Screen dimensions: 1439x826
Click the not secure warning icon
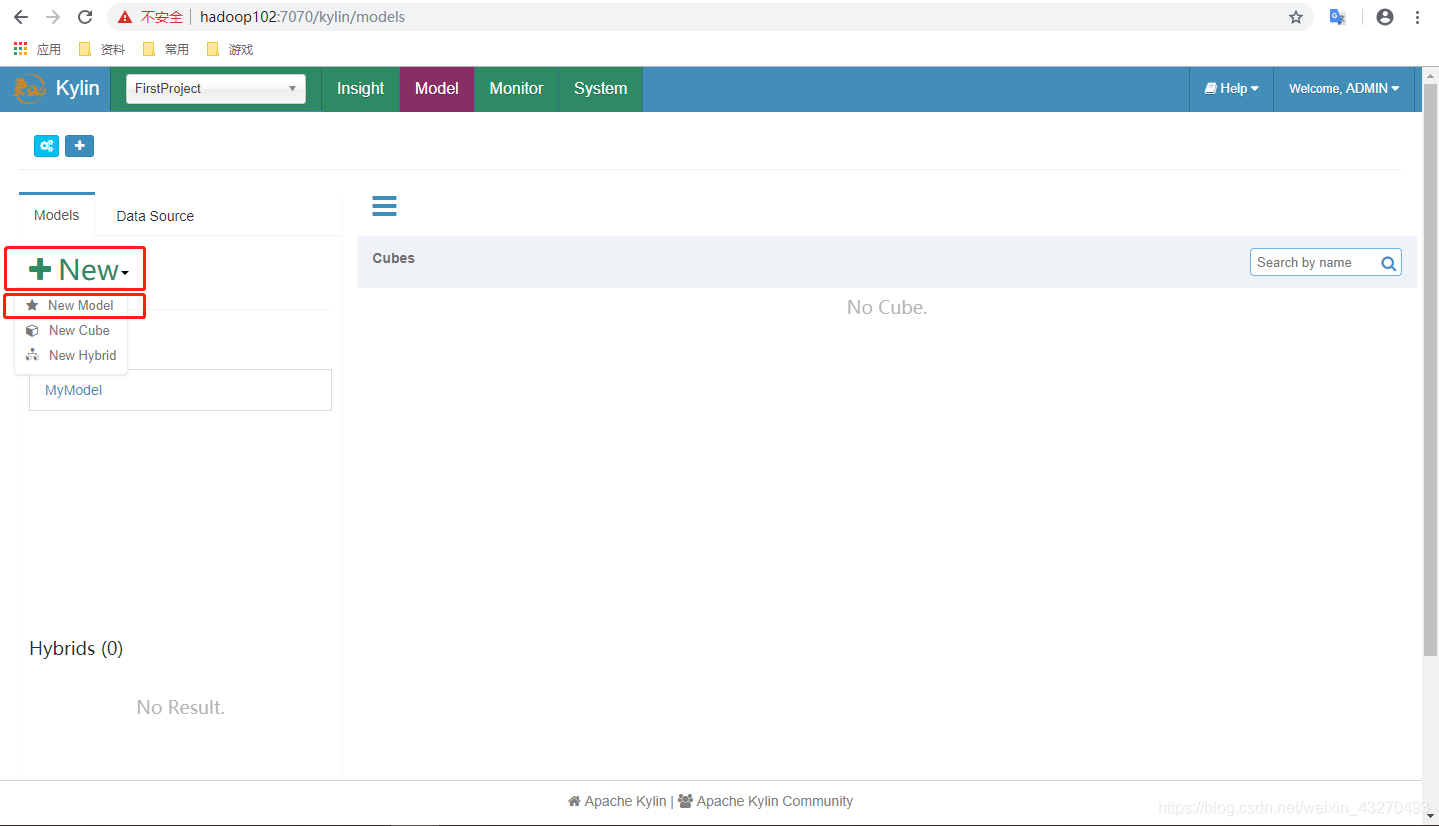click(x=124, y=17)
